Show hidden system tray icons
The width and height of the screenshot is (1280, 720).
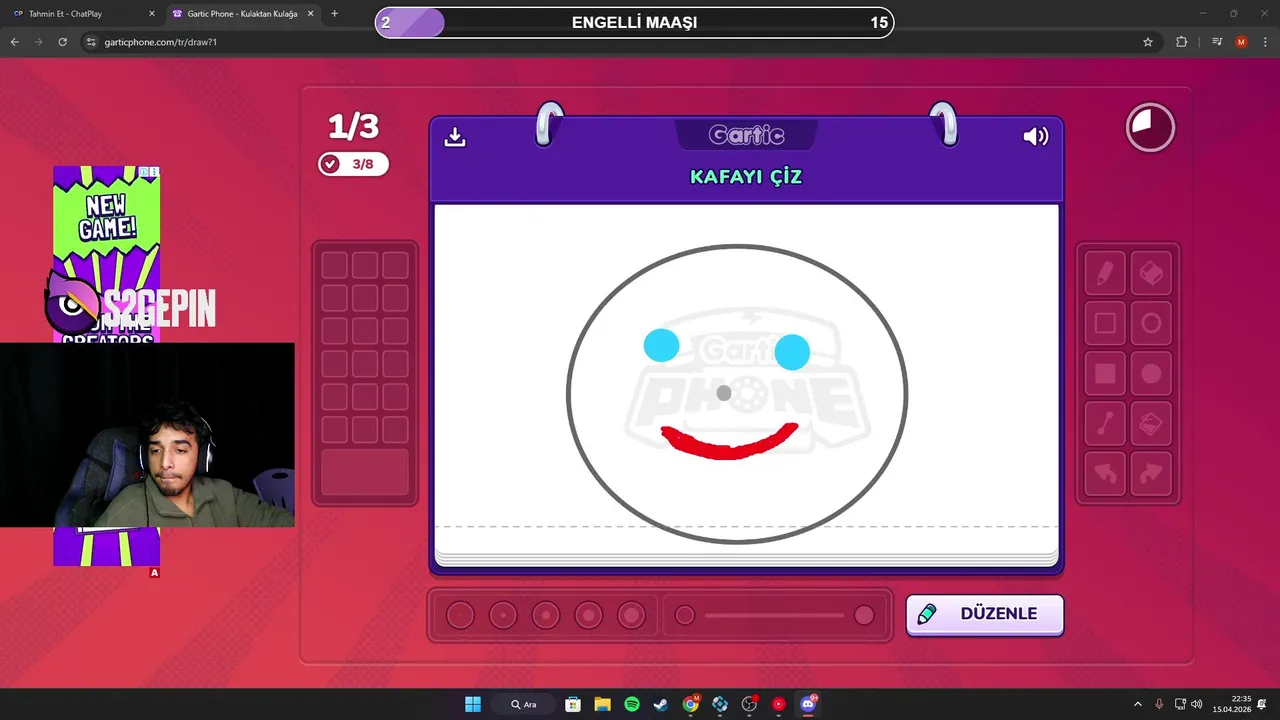(x=1137, y=704)
